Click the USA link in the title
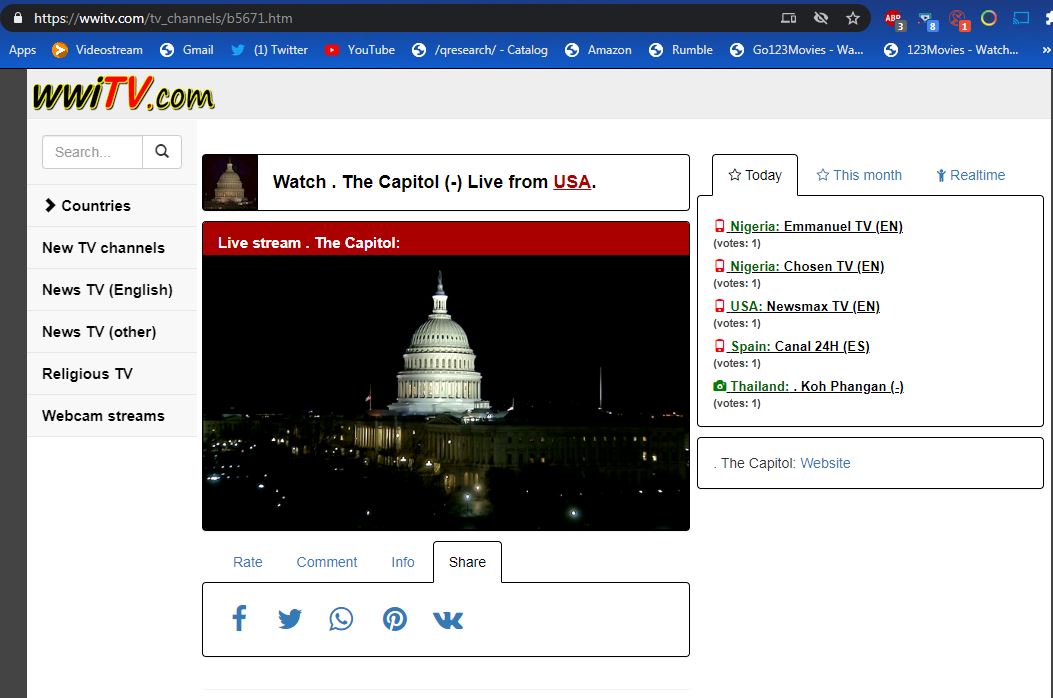Viewport: 1053px width, 698px height. (572, 182)
